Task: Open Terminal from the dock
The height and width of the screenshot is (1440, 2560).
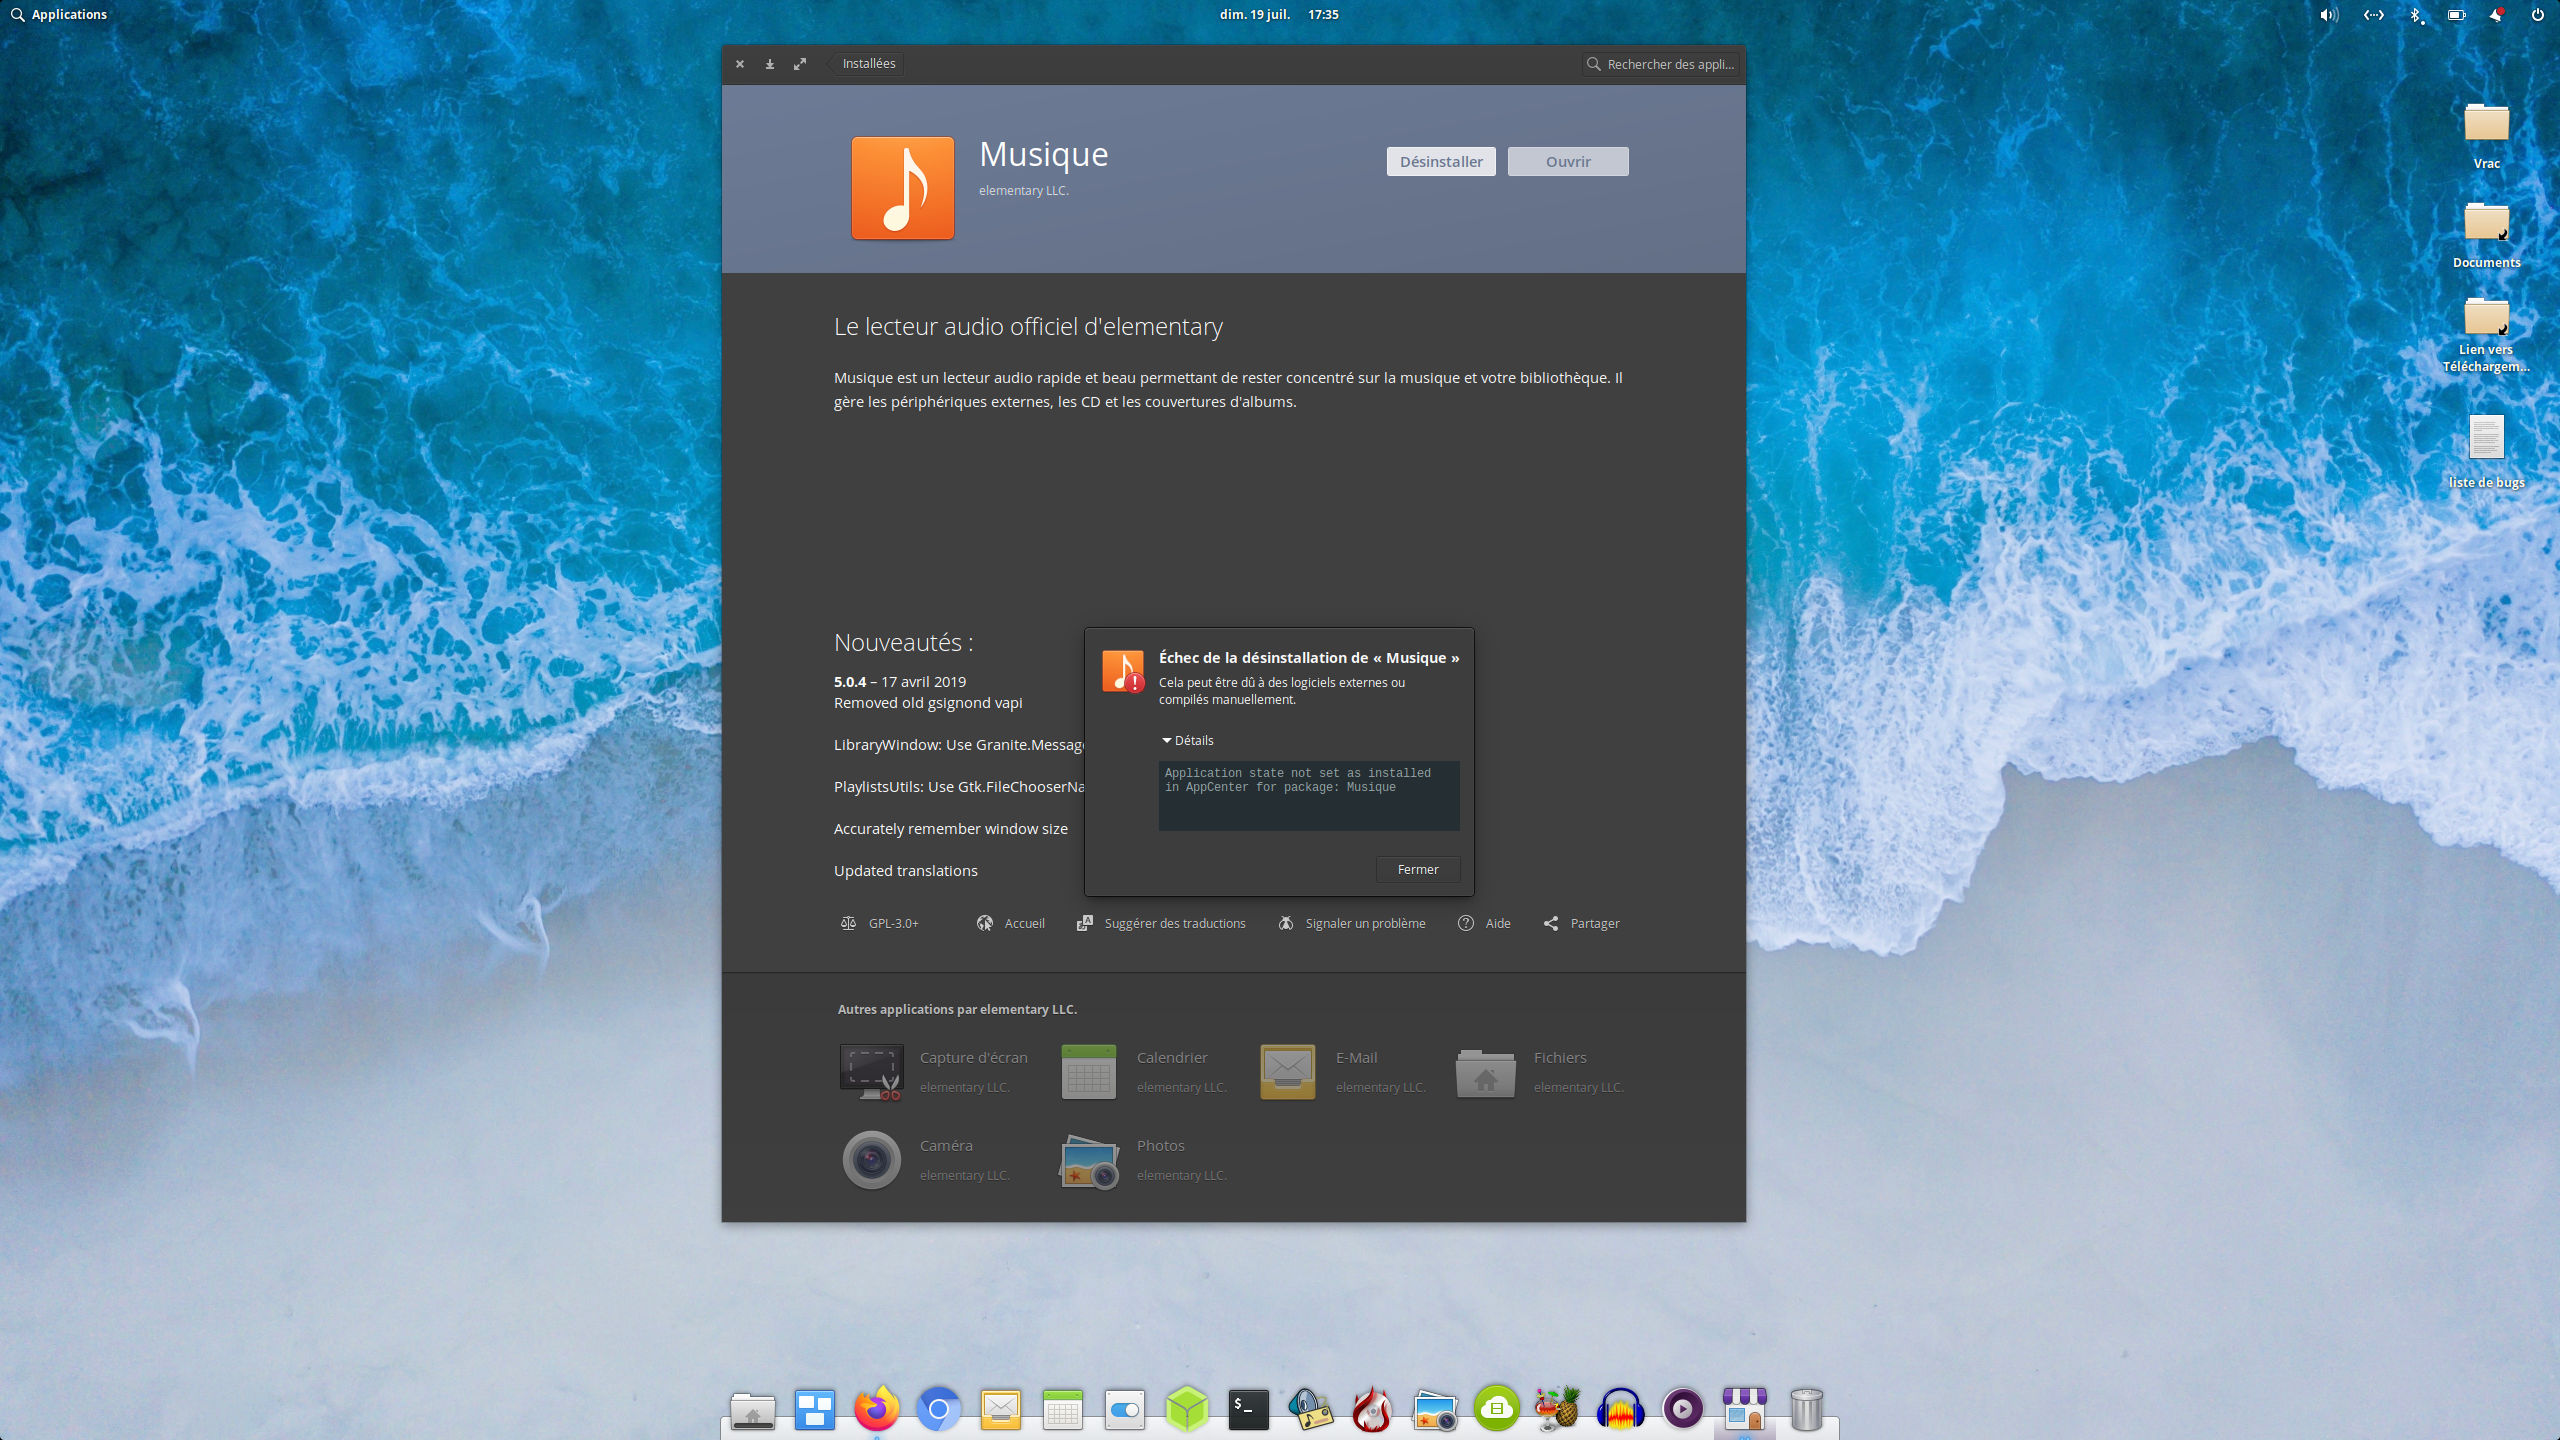Action: click(x=1249, y=1408)
